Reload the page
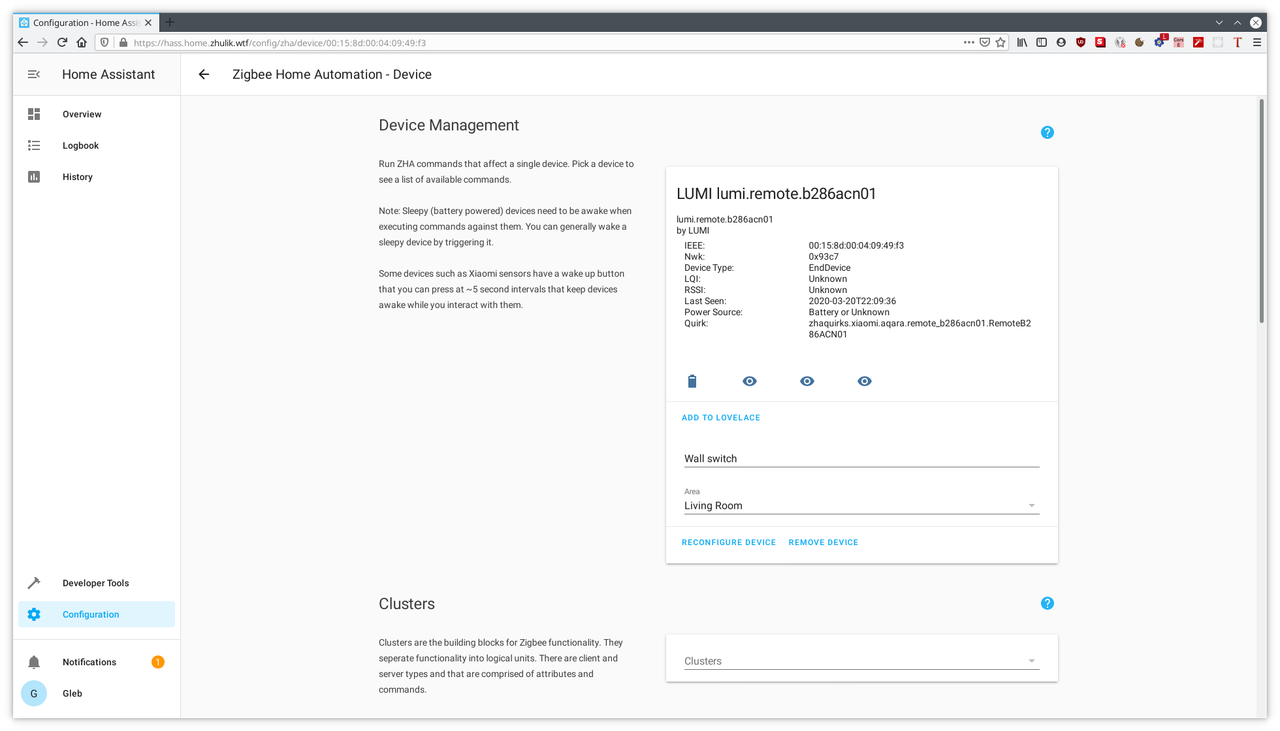This screenshot has width=1280, height=731. click(x=62, y=43)
